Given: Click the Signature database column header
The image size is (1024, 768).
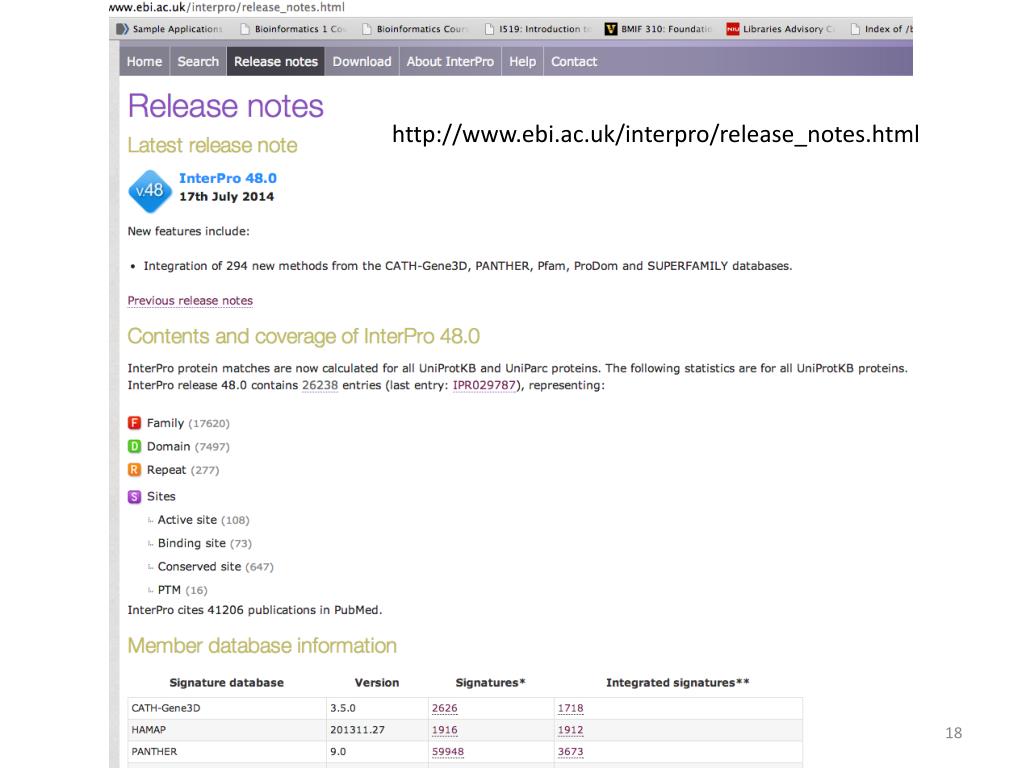Looking at the screenshot, I should [x=227, y=682].
